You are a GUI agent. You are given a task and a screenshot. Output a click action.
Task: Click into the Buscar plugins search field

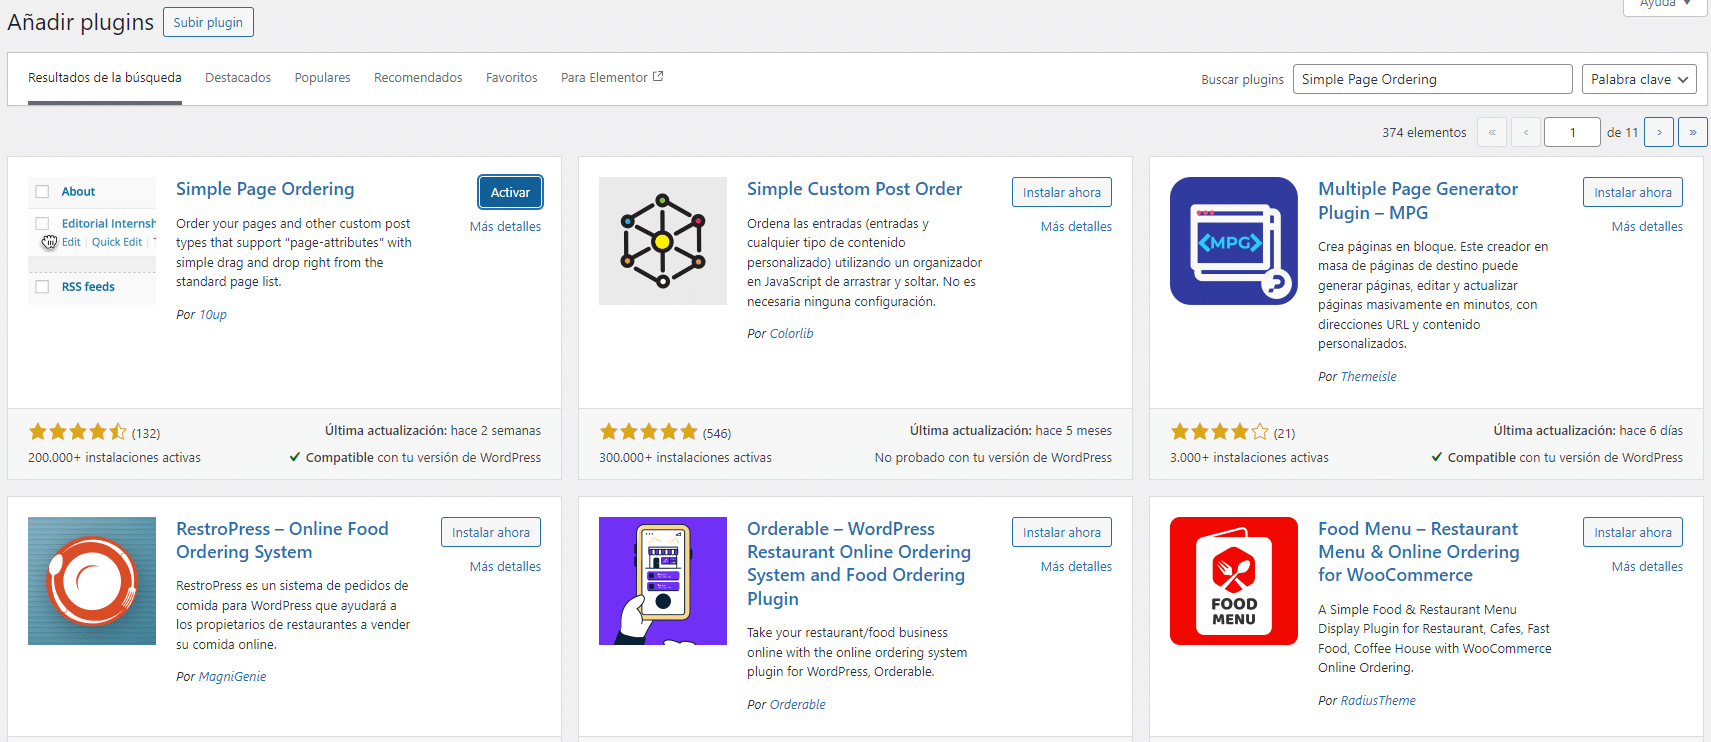tap(1431, 79)
